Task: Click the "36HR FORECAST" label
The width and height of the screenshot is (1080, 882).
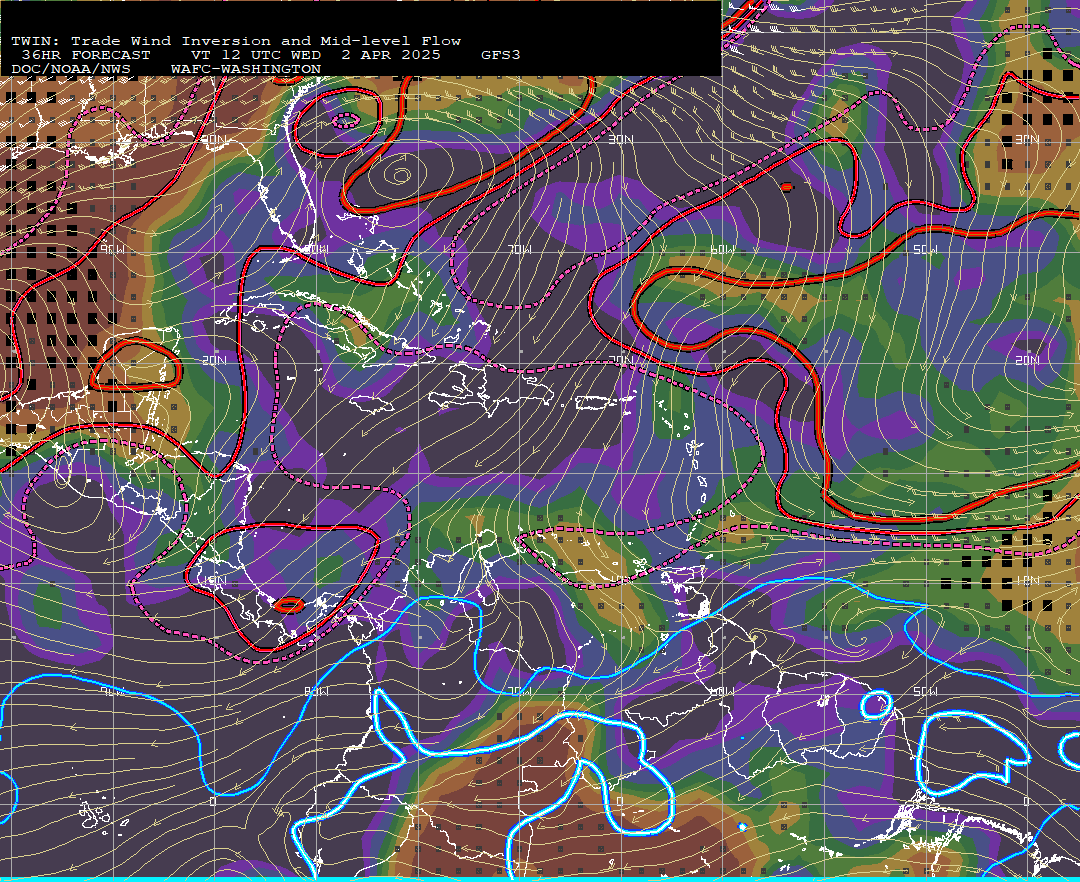Action: tap(85, 55)
